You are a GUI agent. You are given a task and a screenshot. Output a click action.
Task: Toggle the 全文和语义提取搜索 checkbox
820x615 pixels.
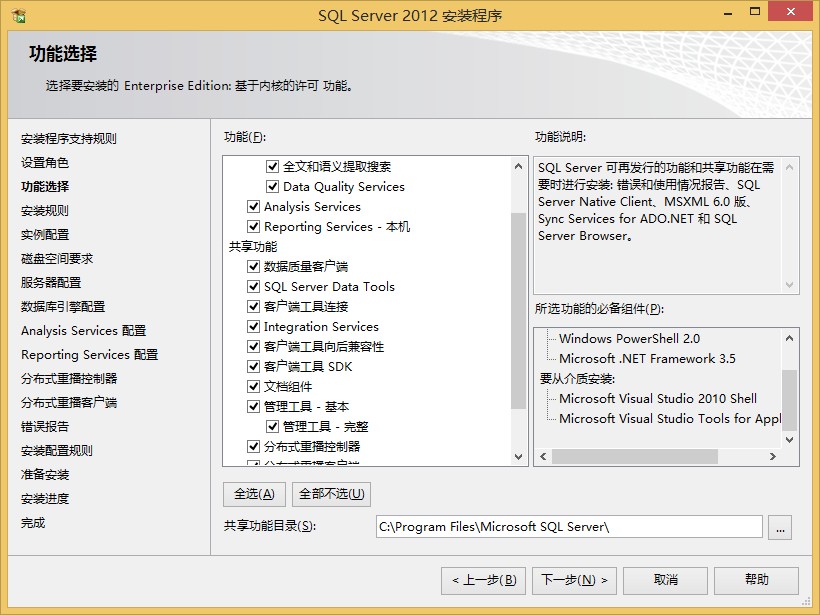tap(272, 166)
